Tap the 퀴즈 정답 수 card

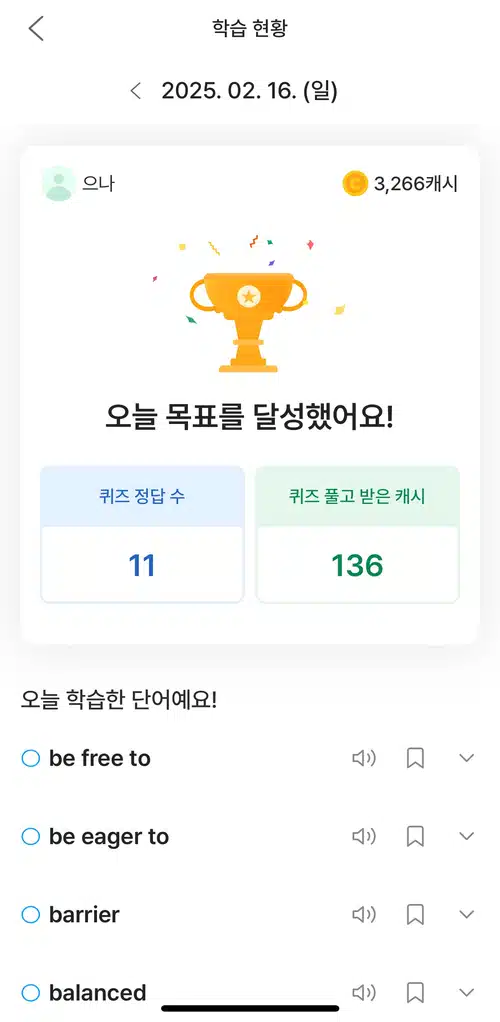click(x=142, y=534)
